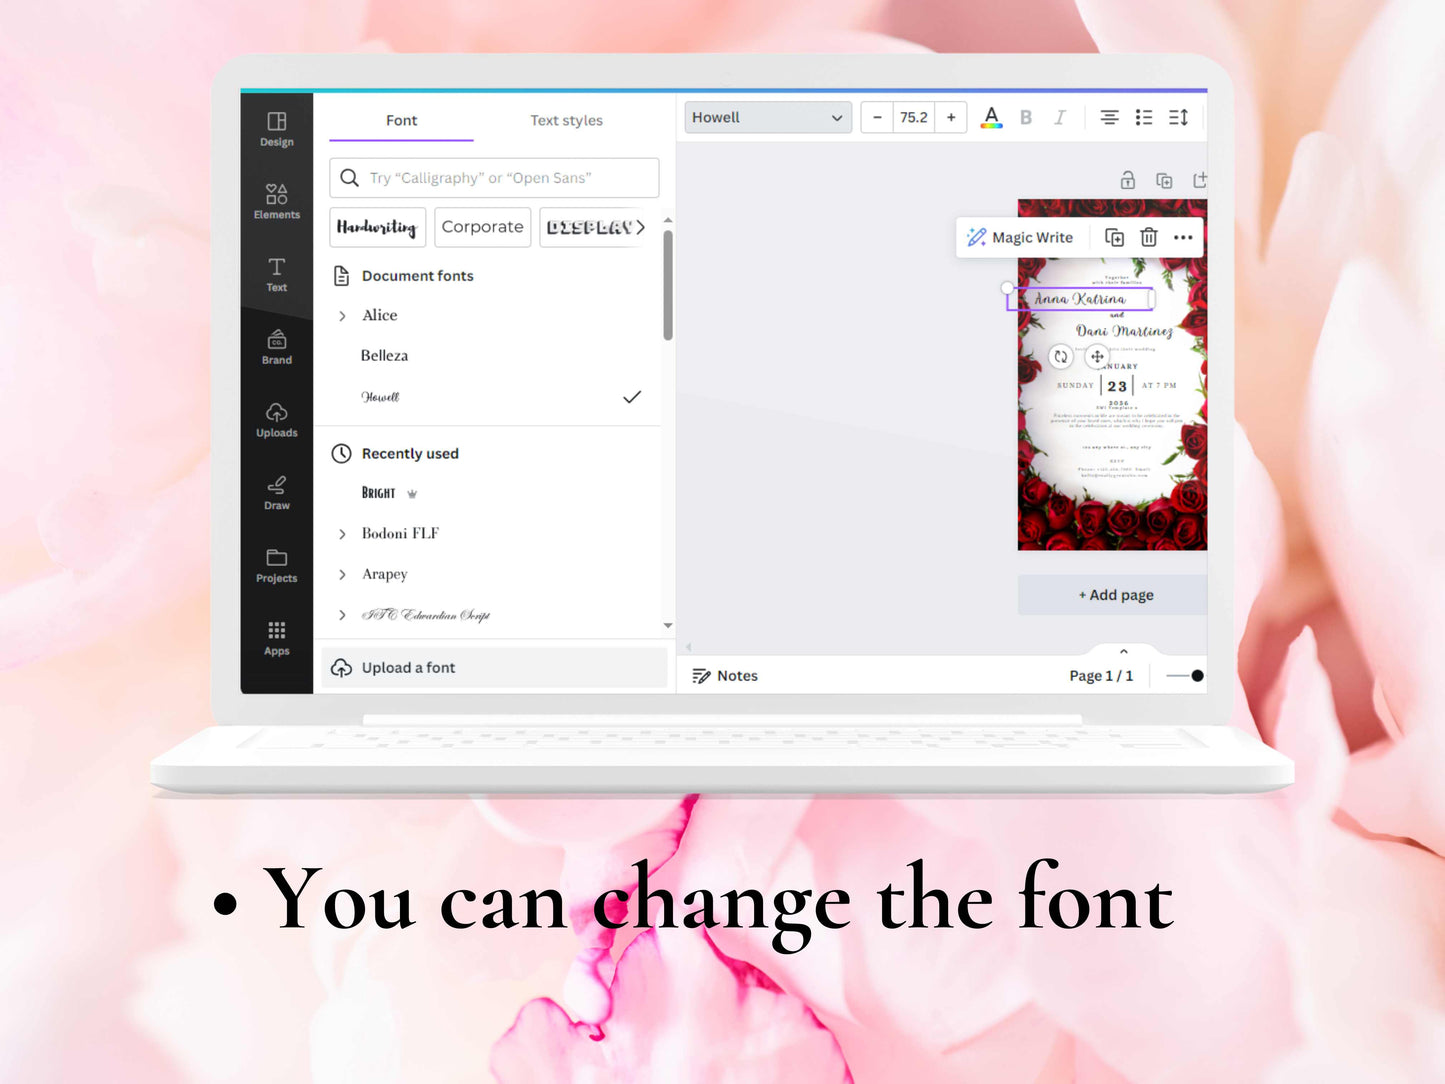Open the Elements panel

(276, 199)
